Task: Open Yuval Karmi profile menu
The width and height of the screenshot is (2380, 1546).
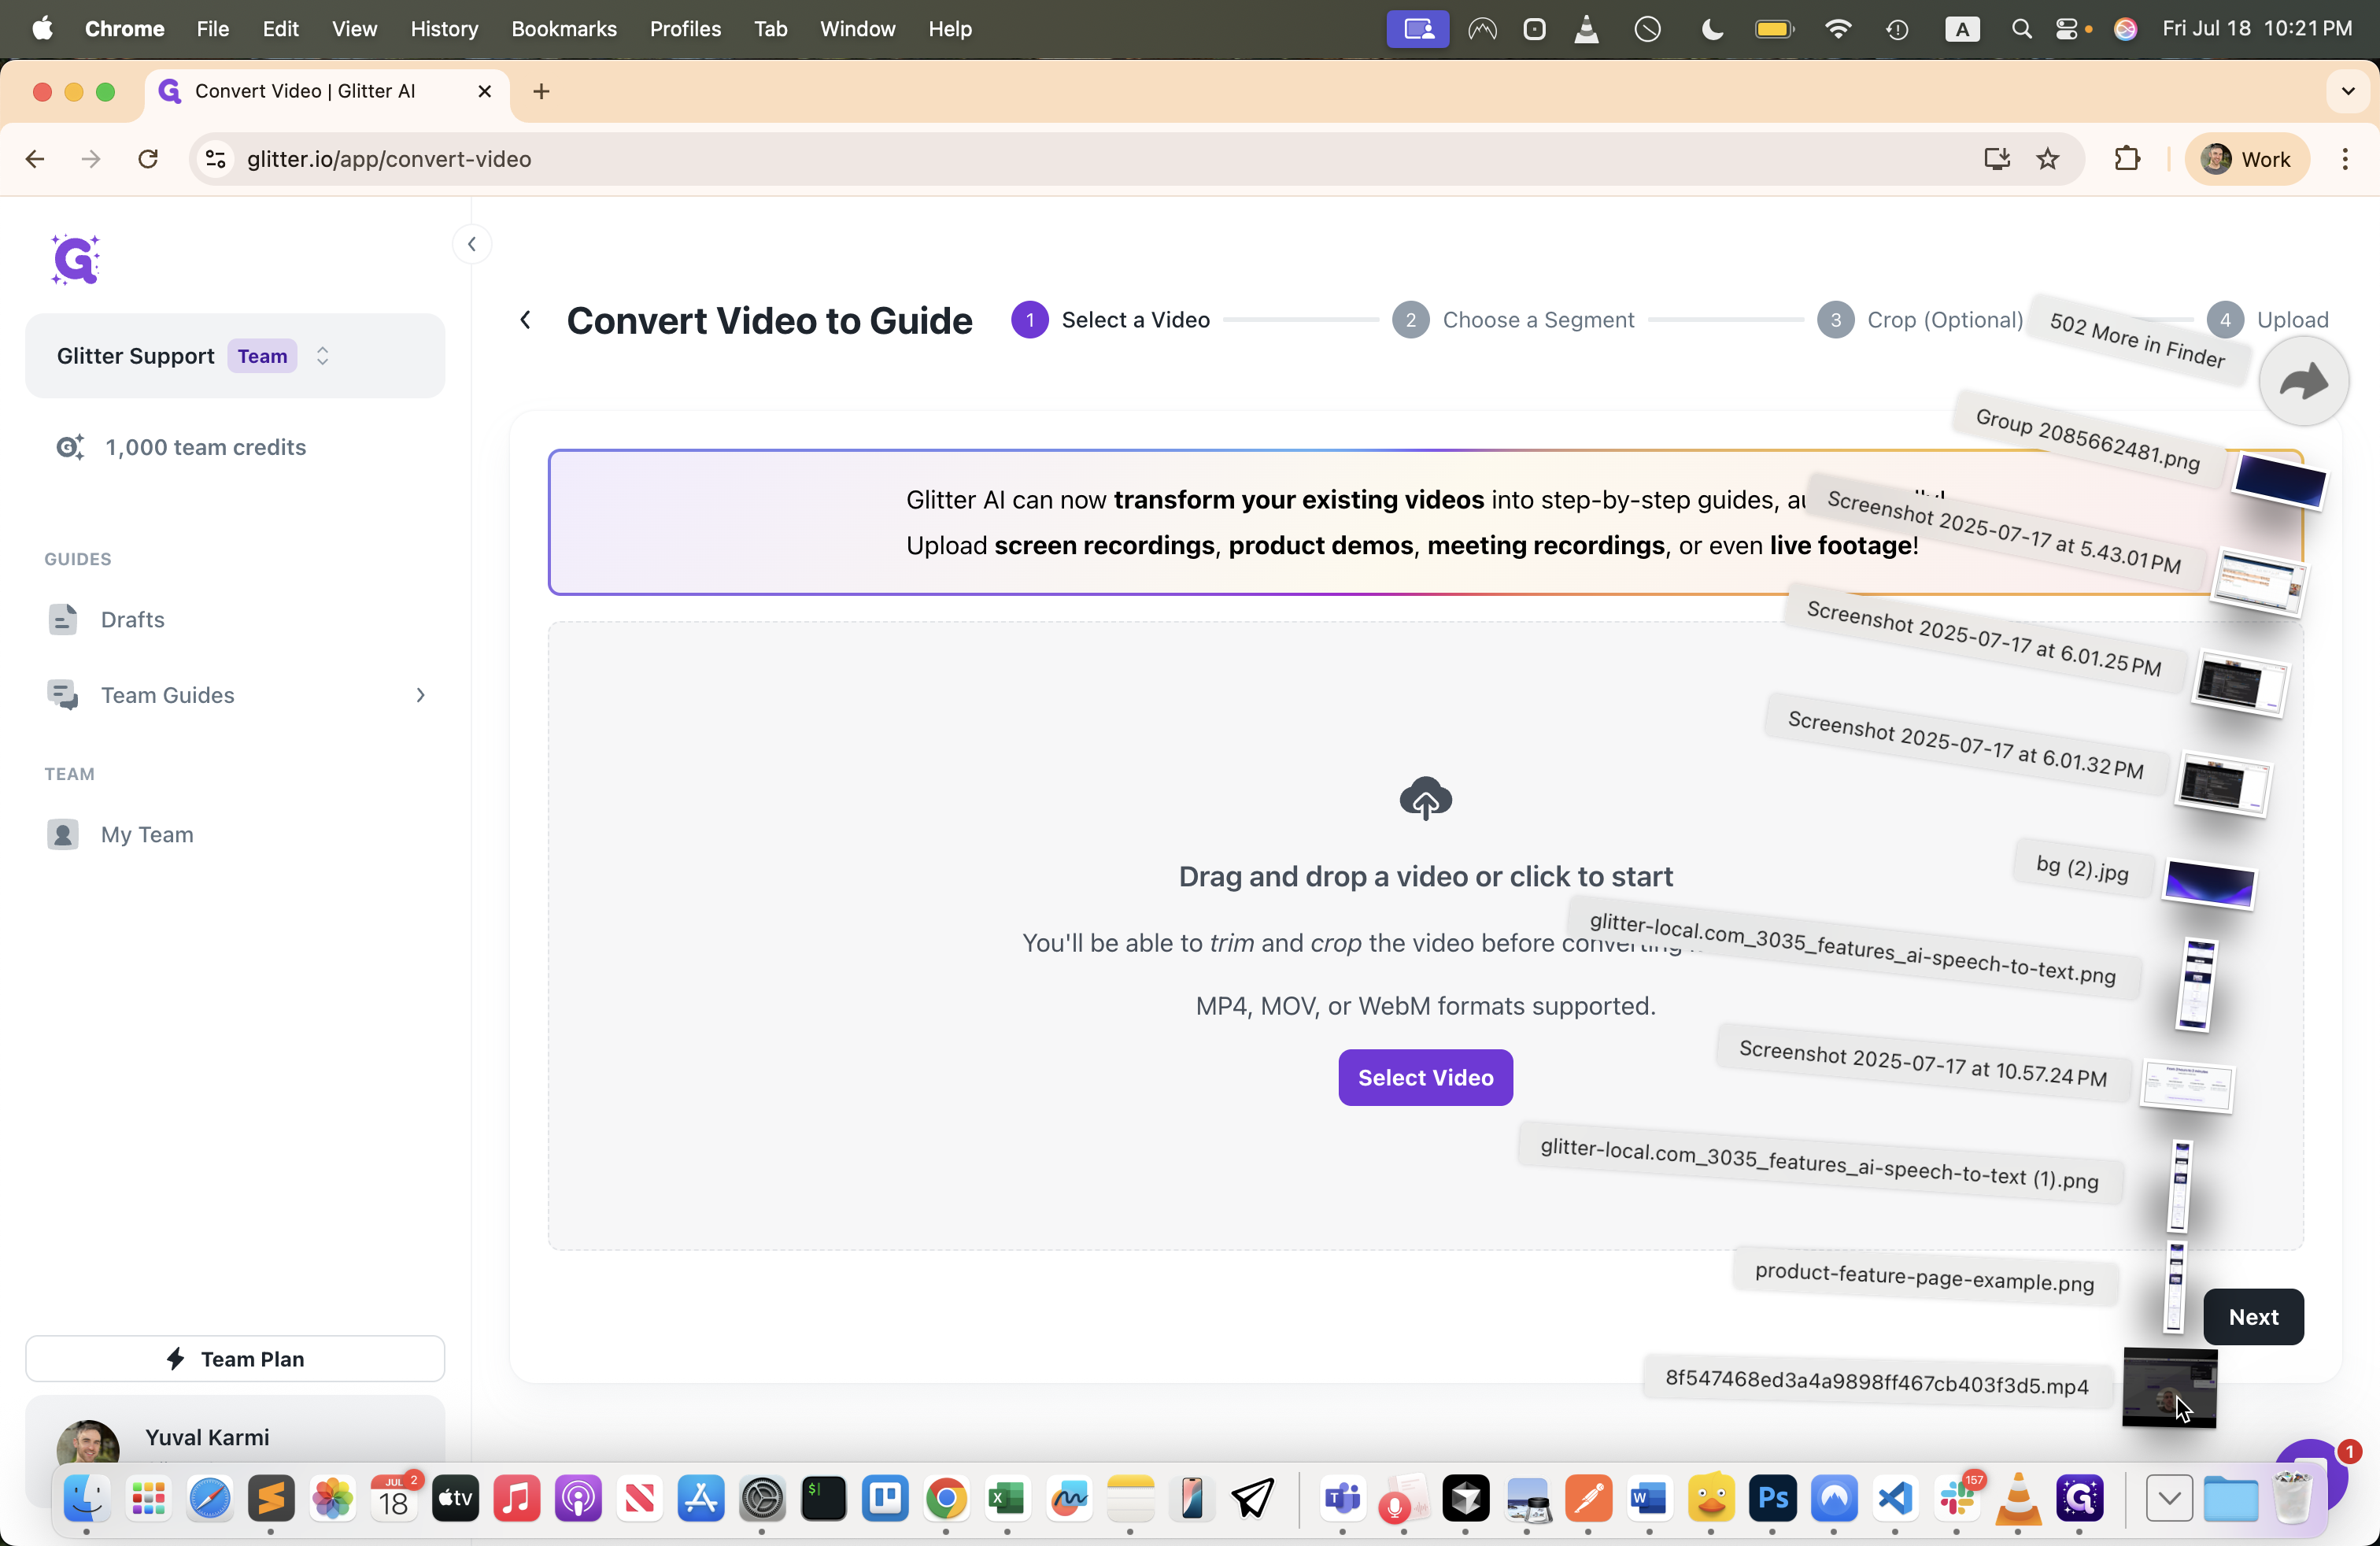Action: point(235,1440)
